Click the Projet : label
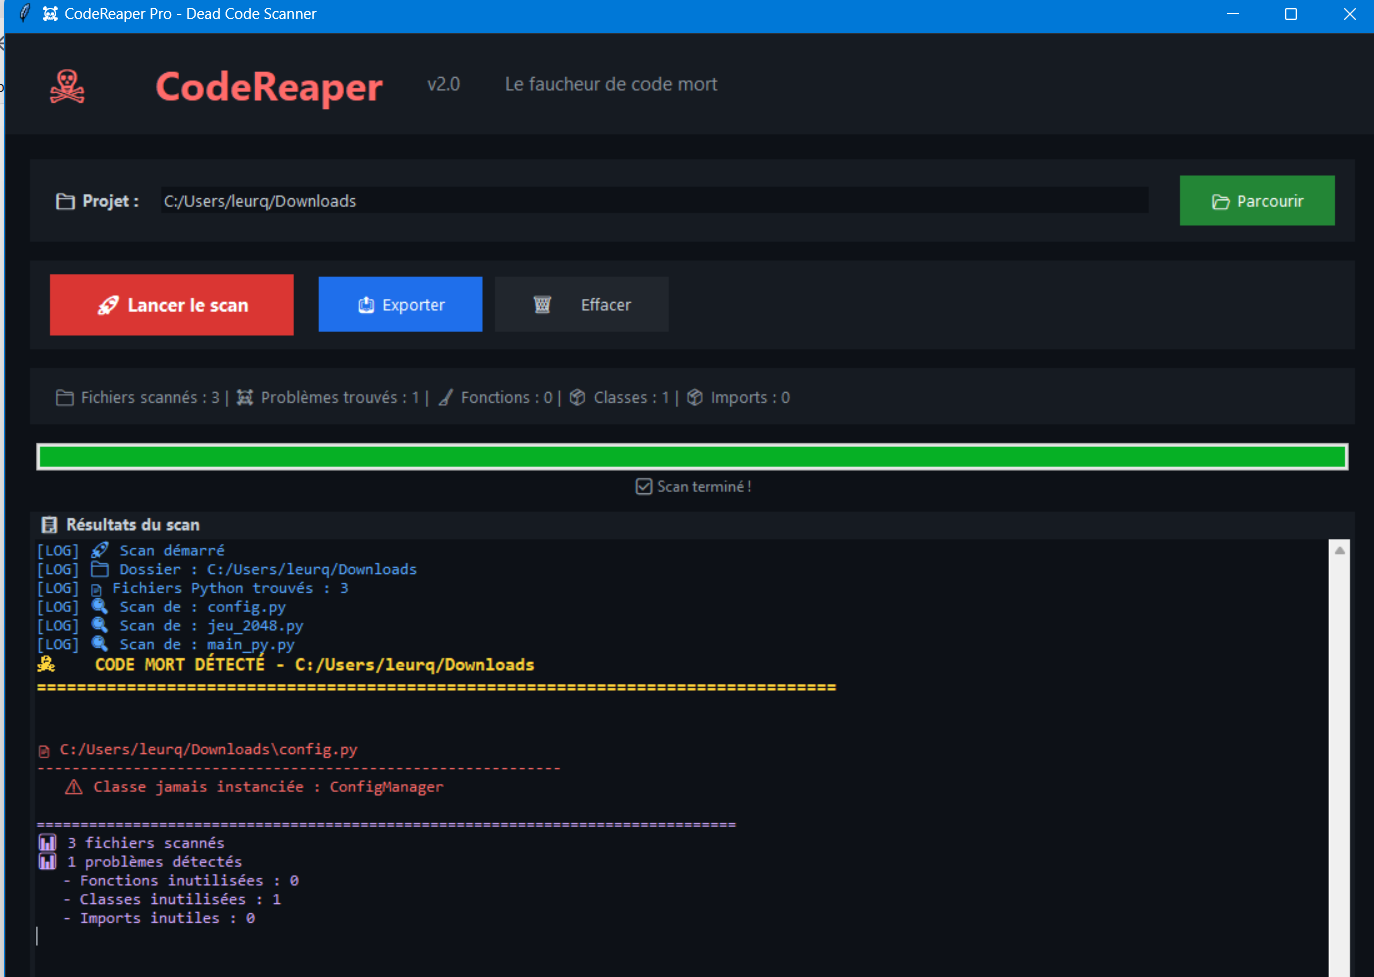1374x977 pixels. [x=111, y=201]
